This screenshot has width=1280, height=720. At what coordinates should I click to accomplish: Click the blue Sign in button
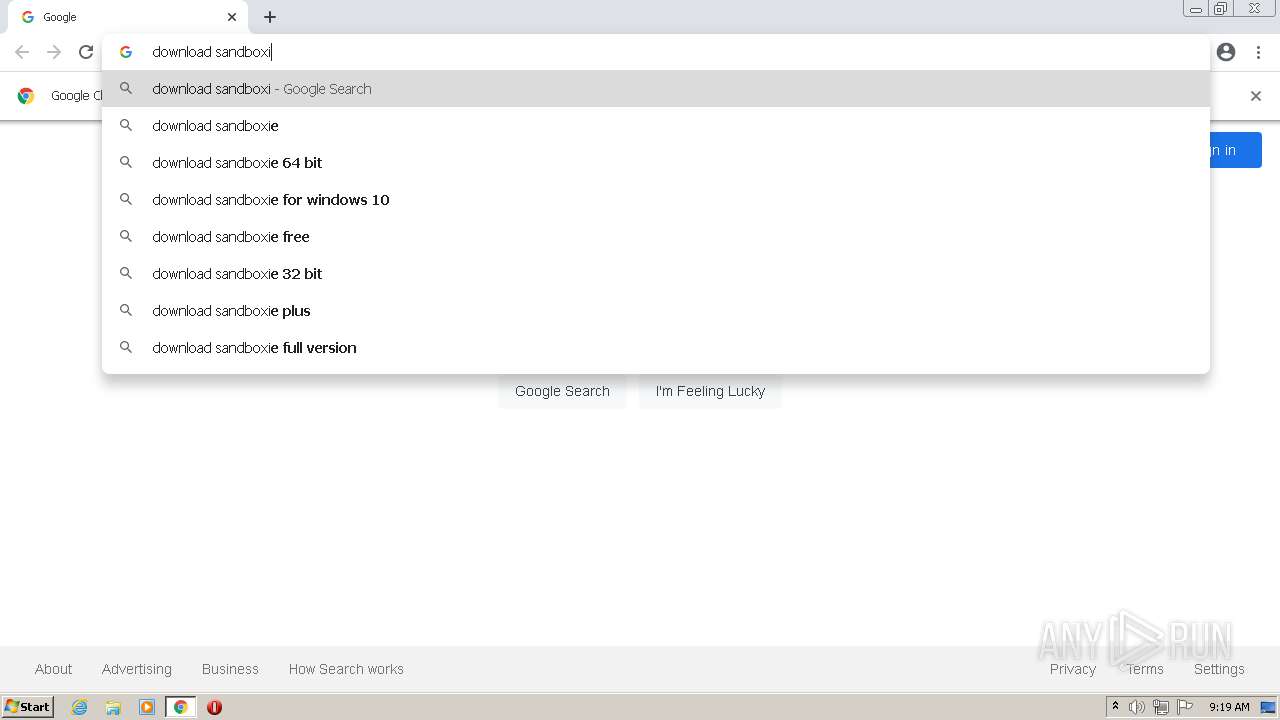(1235, 150)
